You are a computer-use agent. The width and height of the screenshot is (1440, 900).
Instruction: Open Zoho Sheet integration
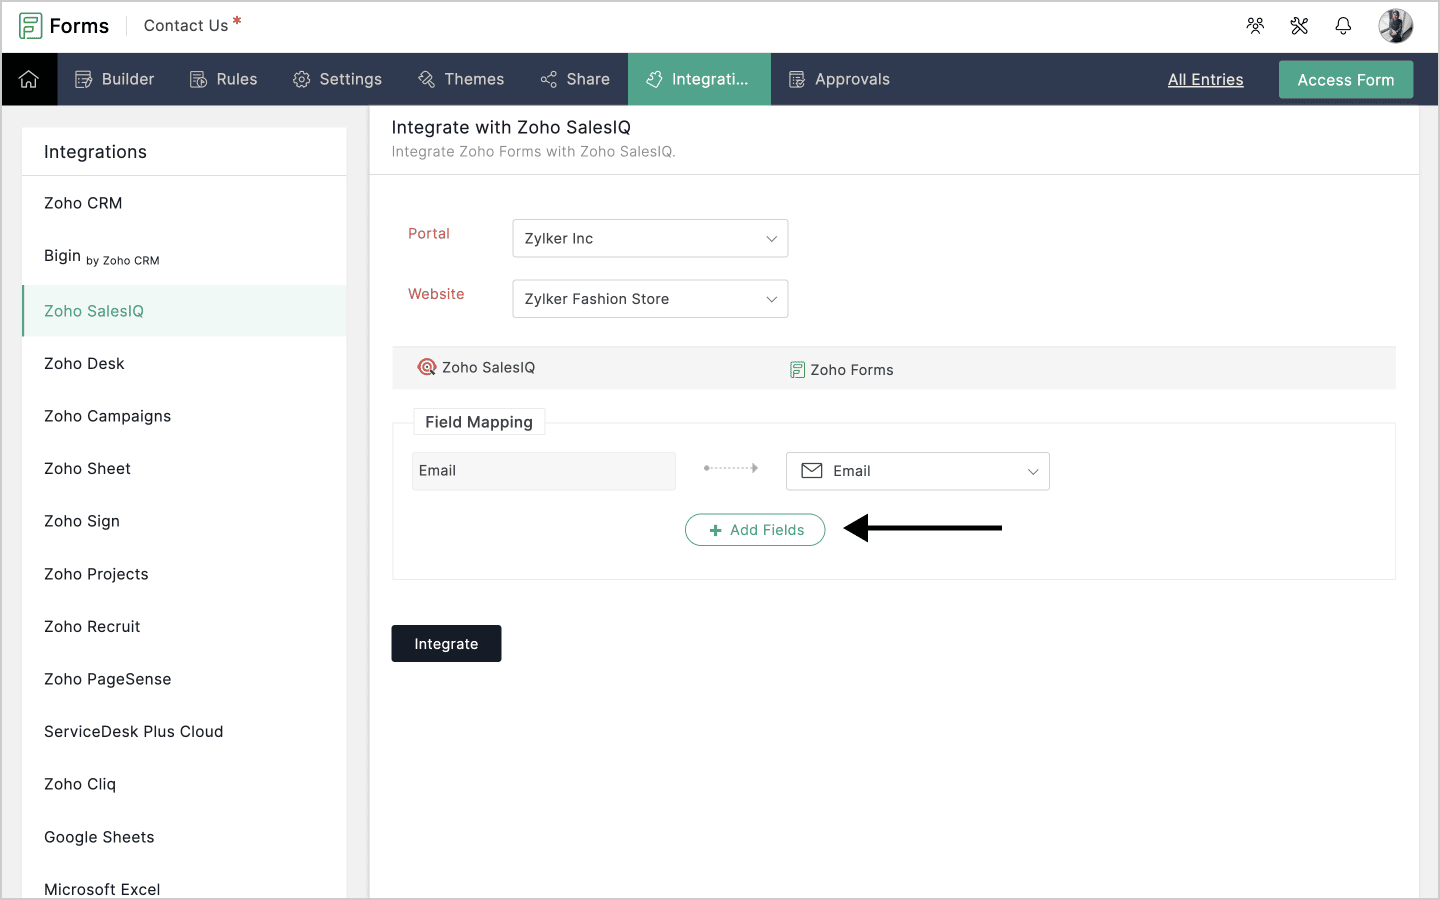click(184, 469)
